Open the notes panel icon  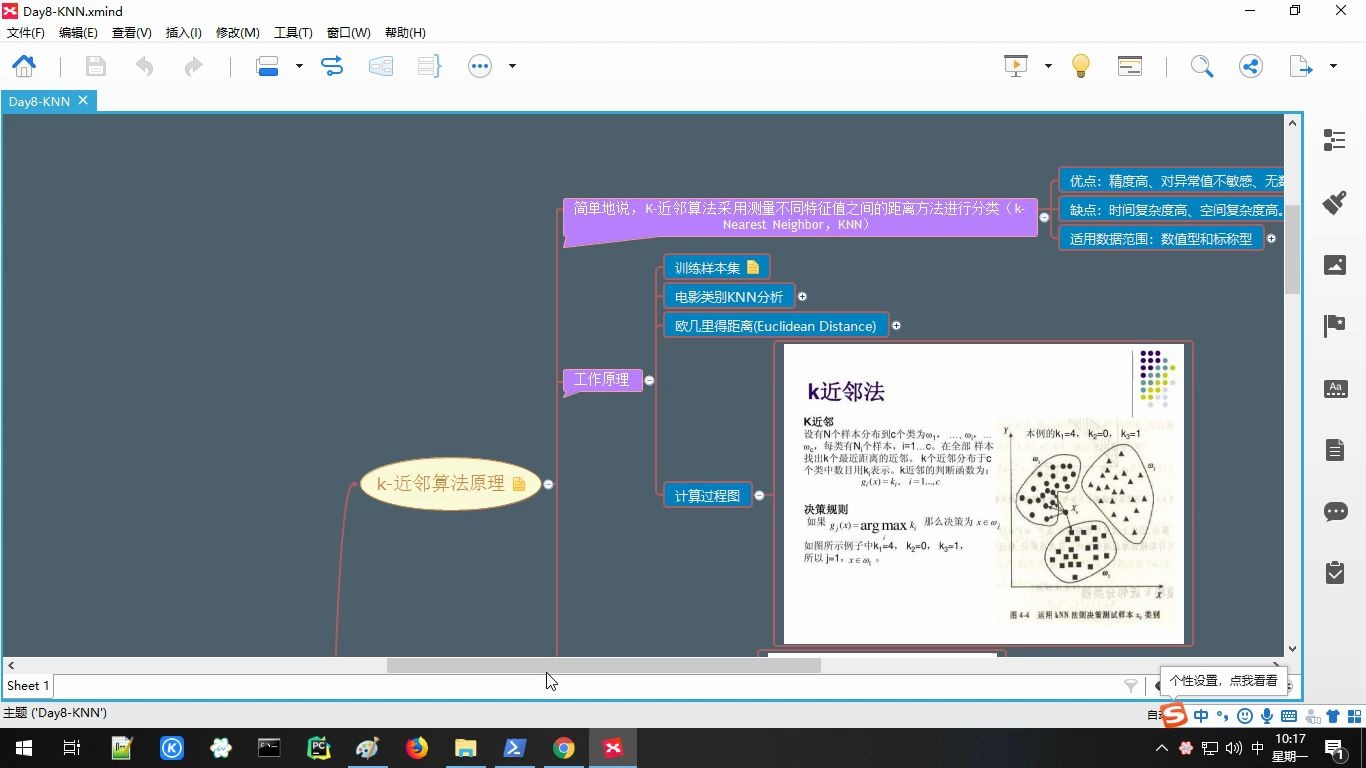(1334, 450)
